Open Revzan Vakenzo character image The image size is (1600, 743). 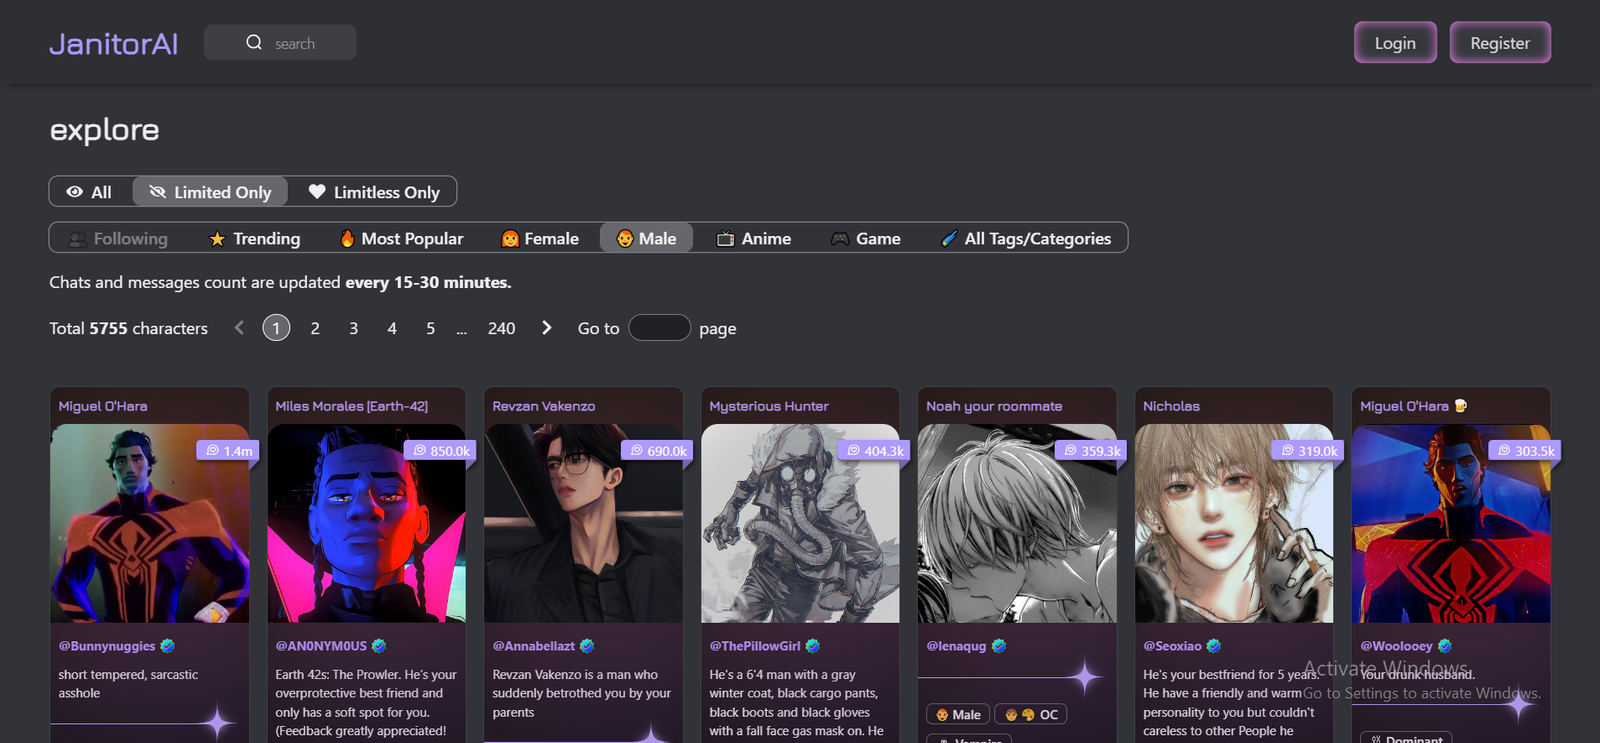click(x=583, y=523)
